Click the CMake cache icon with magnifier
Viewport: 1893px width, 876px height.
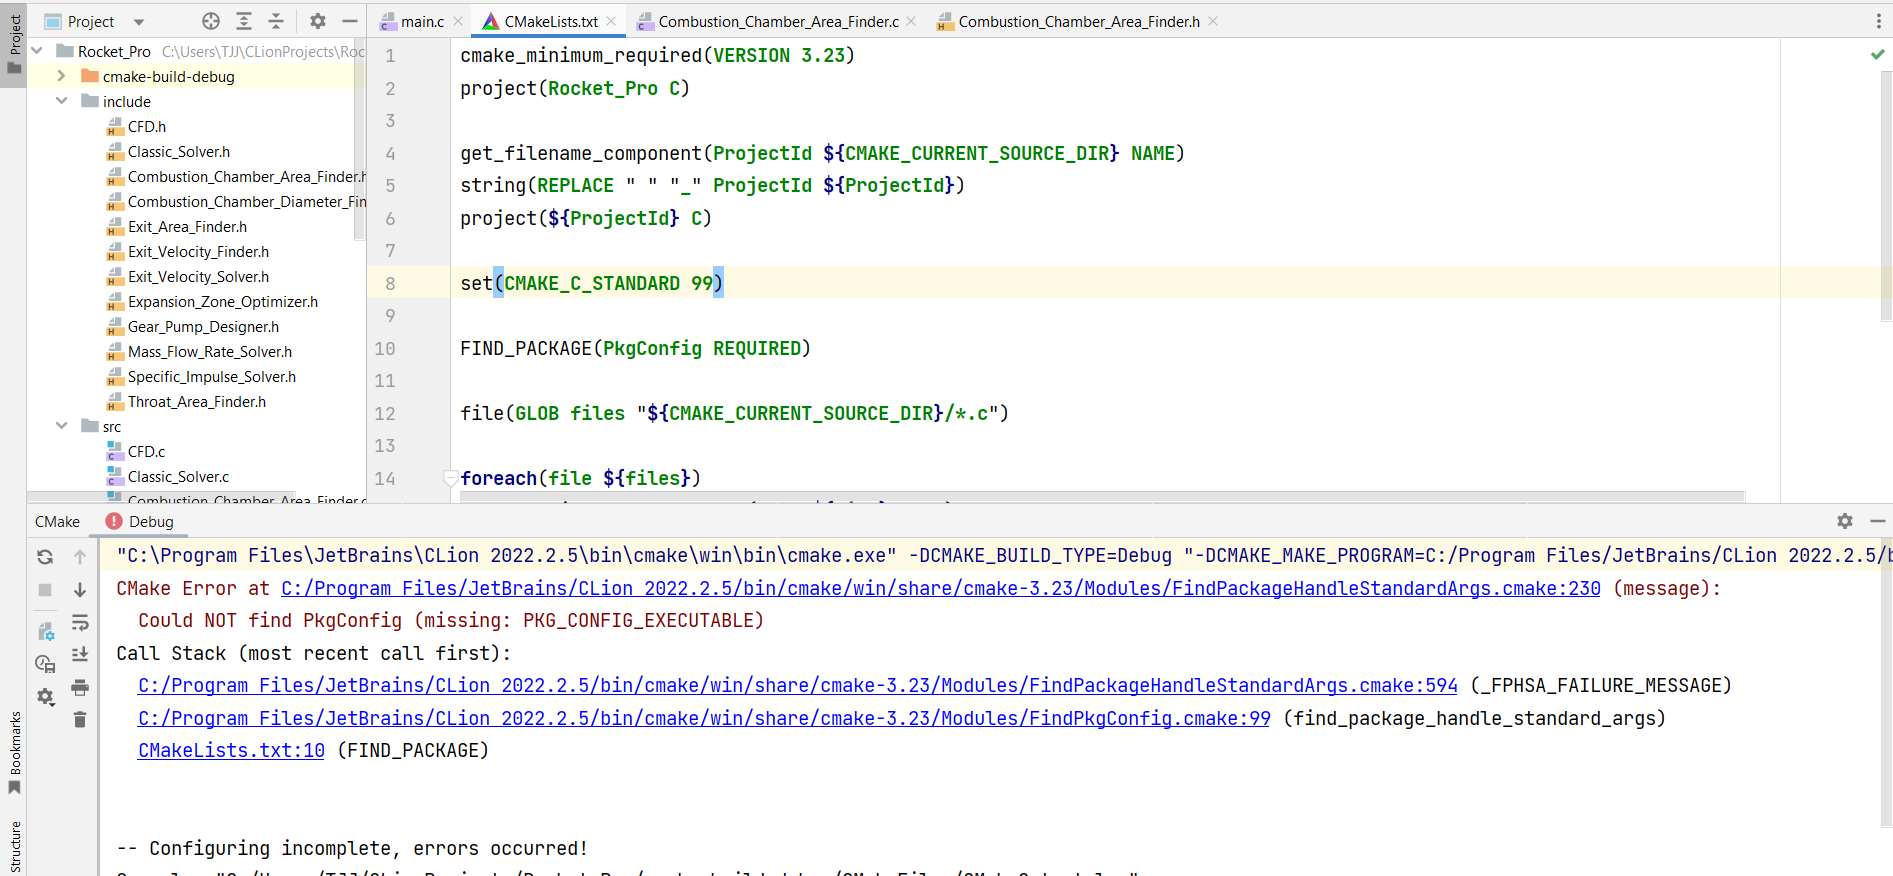[x=45, y=663]
